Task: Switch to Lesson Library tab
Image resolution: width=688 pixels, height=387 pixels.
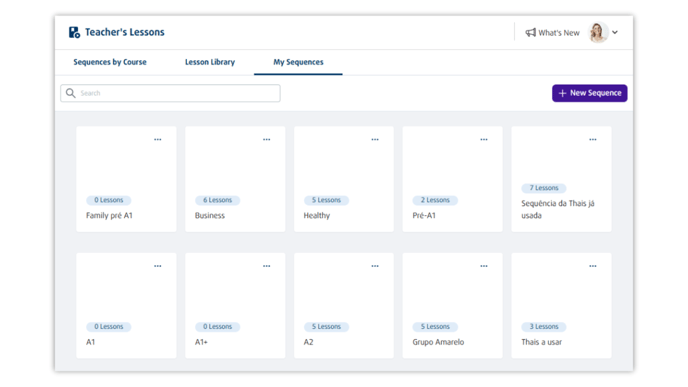Action: click(x=210, y=62)
